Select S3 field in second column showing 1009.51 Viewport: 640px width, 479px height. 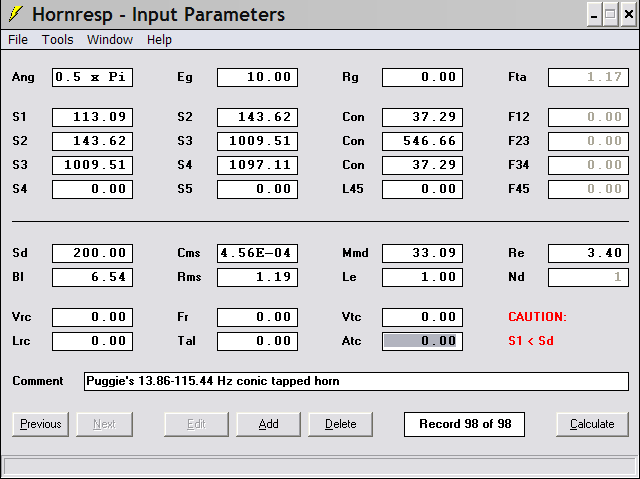pos(258,141)
